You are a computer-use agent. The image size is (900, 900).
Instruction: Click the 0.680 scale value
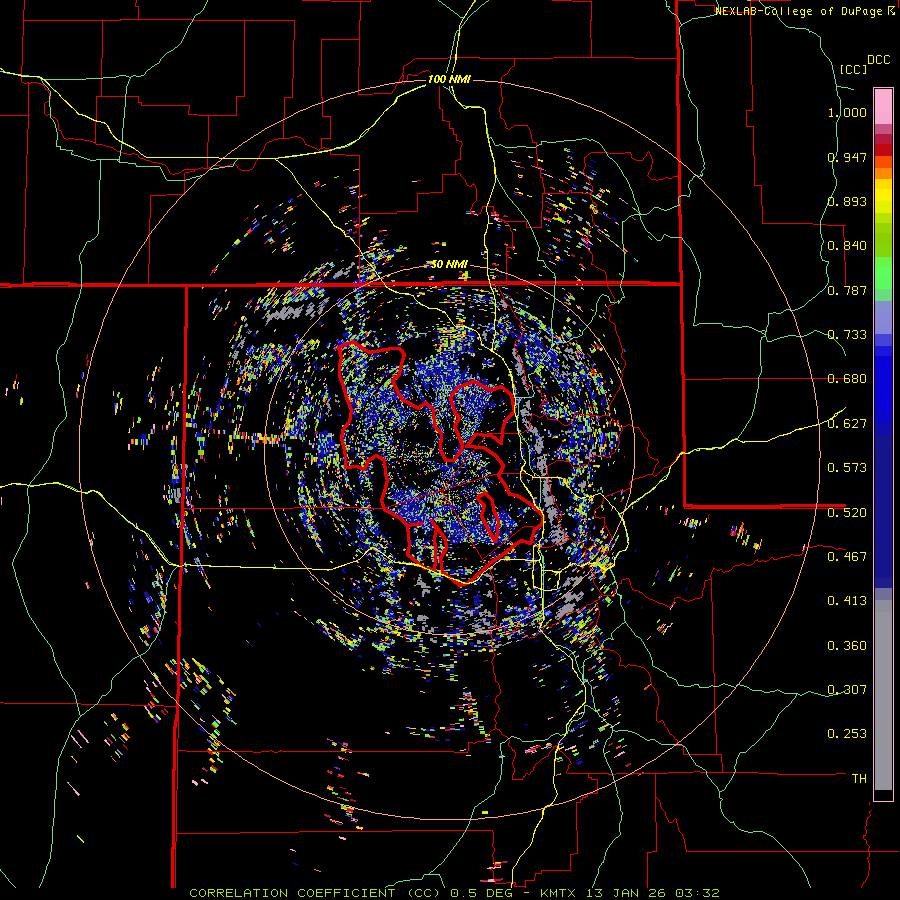point(847,379)
